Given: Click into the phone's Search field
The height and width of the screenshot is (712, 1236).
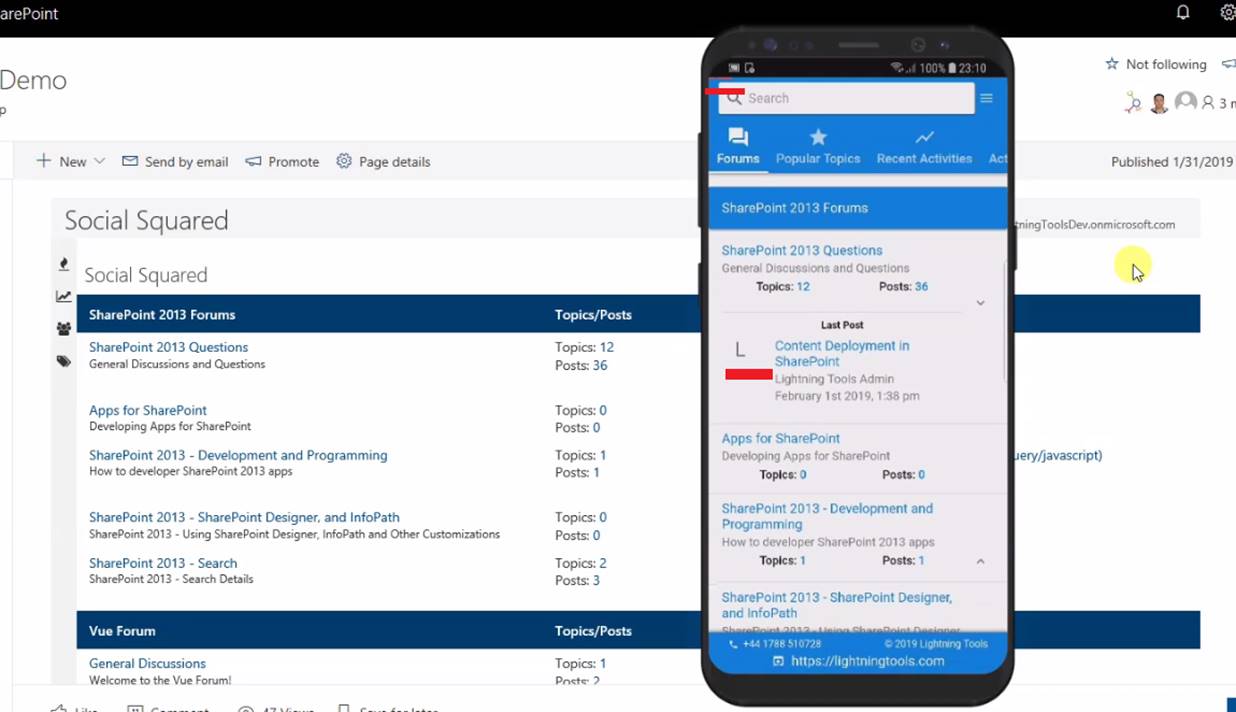Looking at the screenshot, I should point(846,98).
